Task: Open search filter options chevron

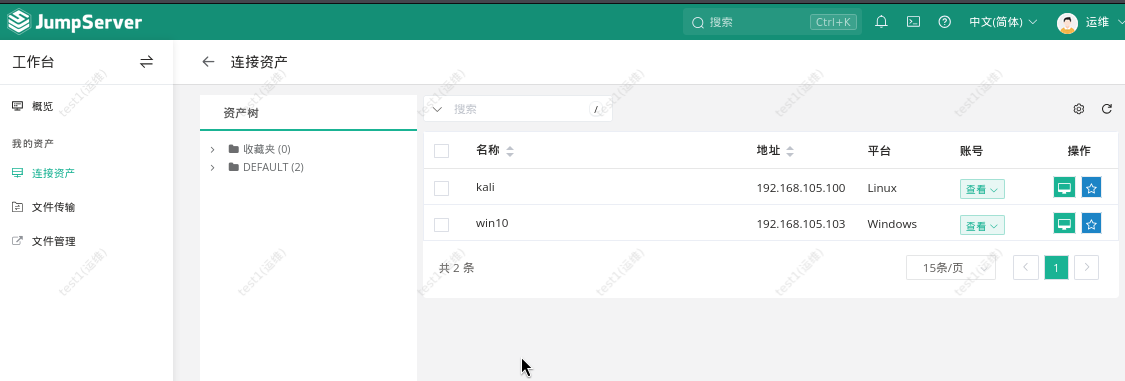Action: (x=437, y=109)
